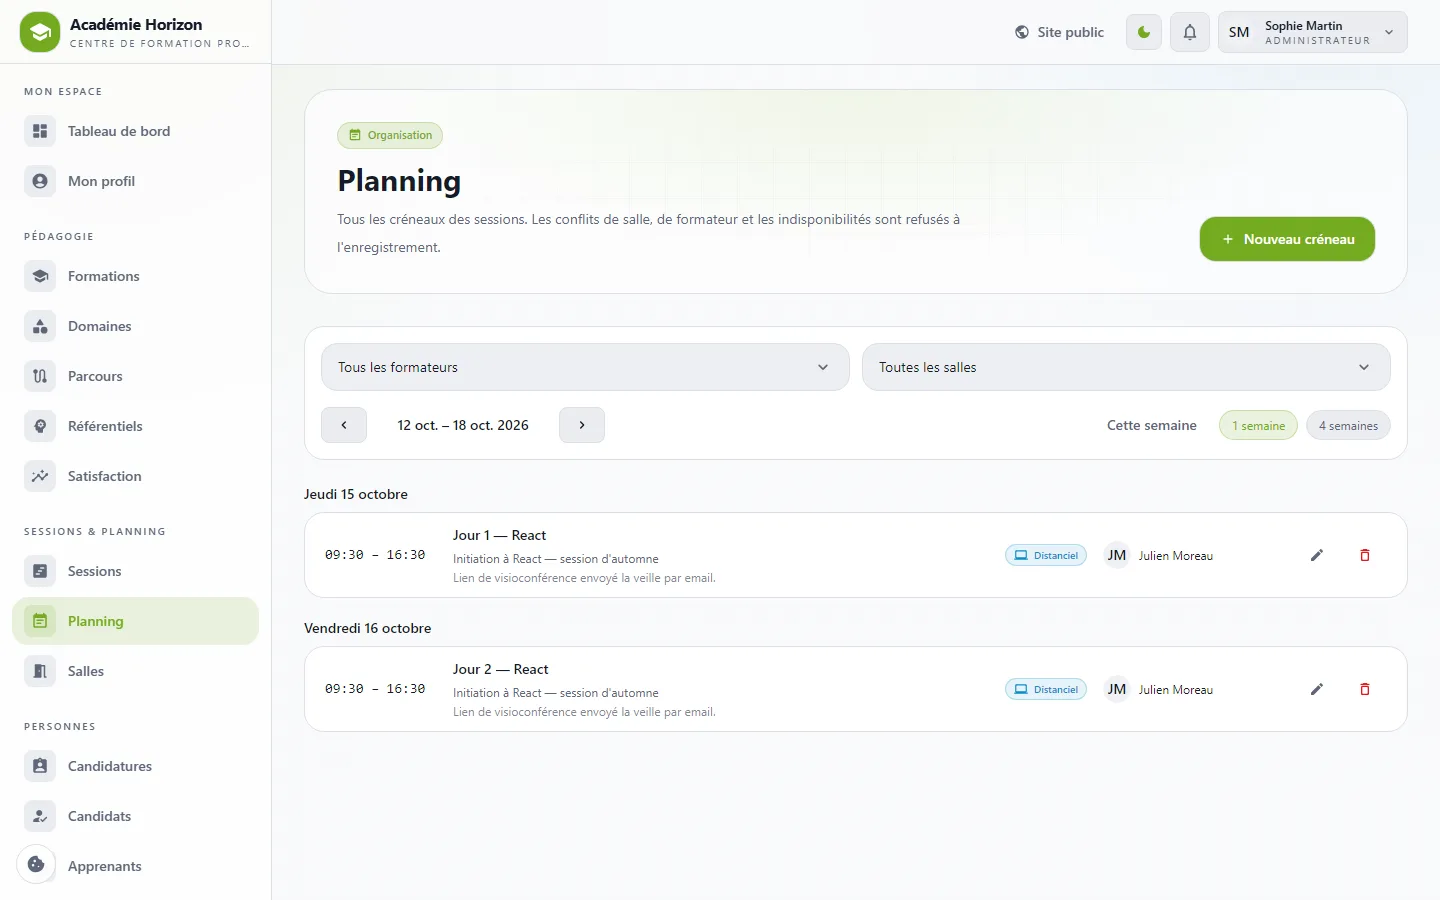Click the Distanciel badge for Jour 2
The image size is (1440, 900).
pos(1046,689)
